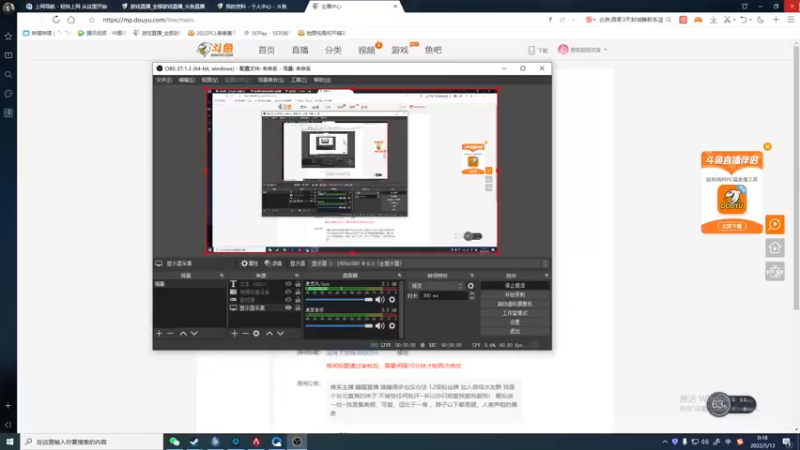Click the stop streaming button

click(x=514, y=286)
